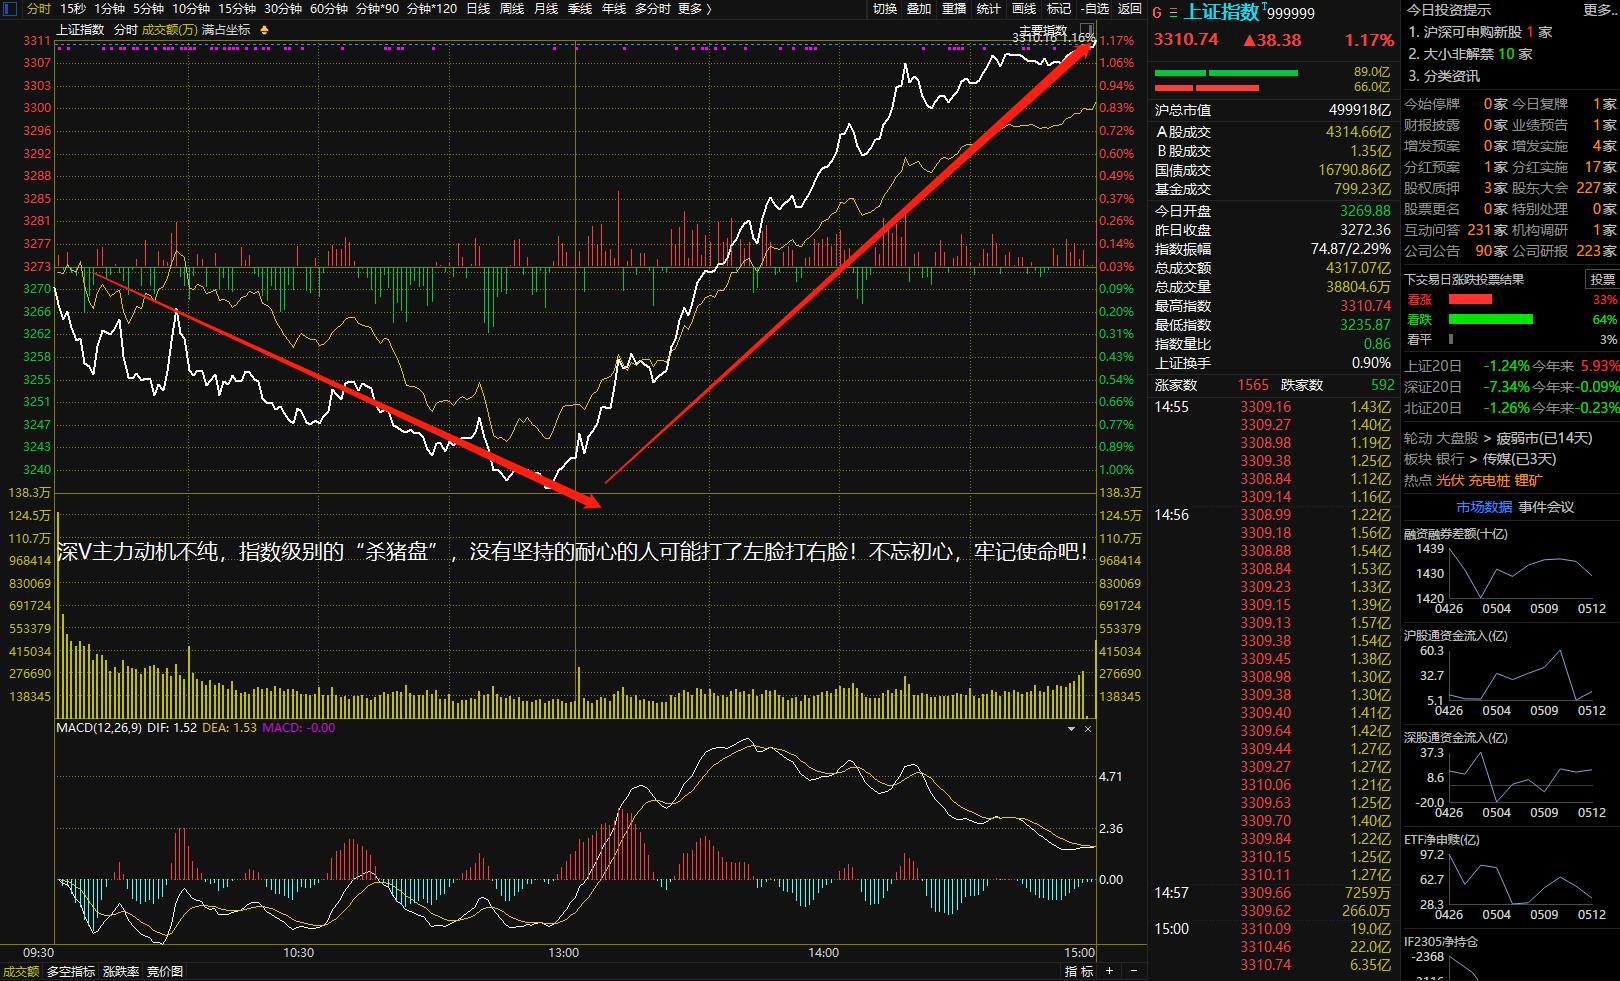1620x981 pixels.
Task: Click the orange up-down arrow beside 满占坐标
Action: coord(264,30)
